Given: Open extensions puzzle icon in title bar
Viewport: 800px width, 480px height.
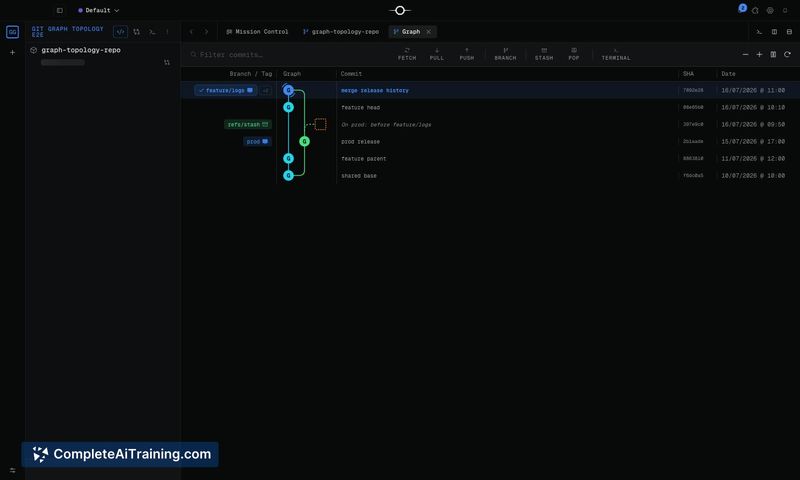Looking at the screenshot, I should (755, 10).
